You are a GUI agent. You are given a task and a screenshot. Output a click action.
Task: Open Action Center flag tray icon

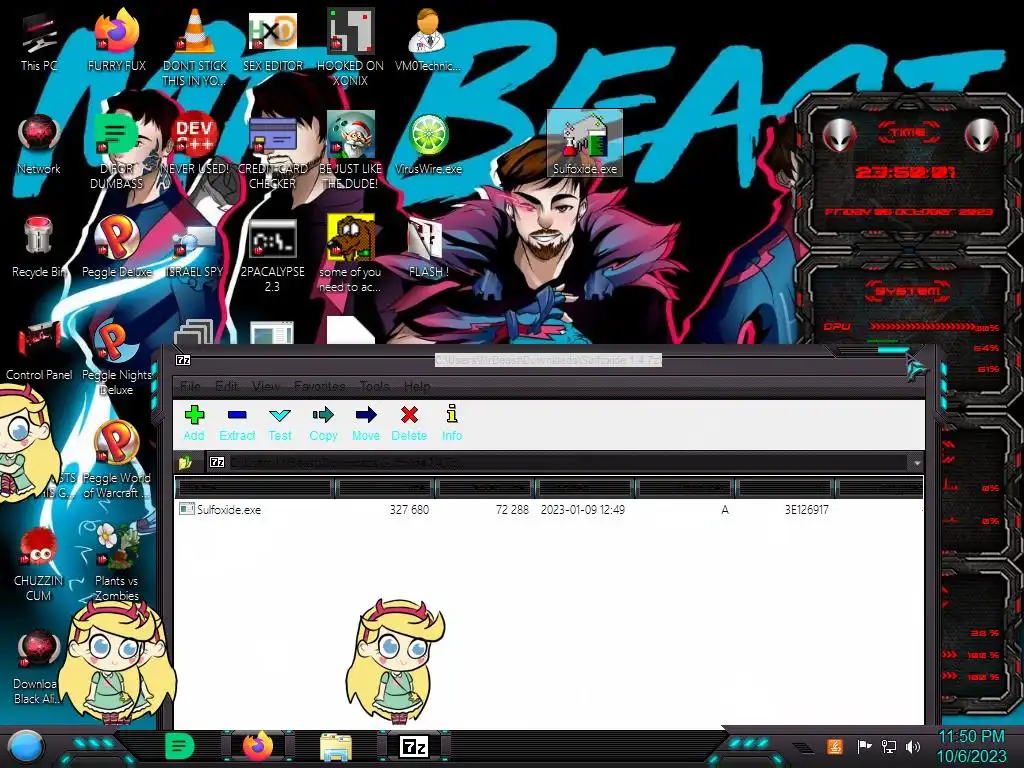(x=864, y=746)
